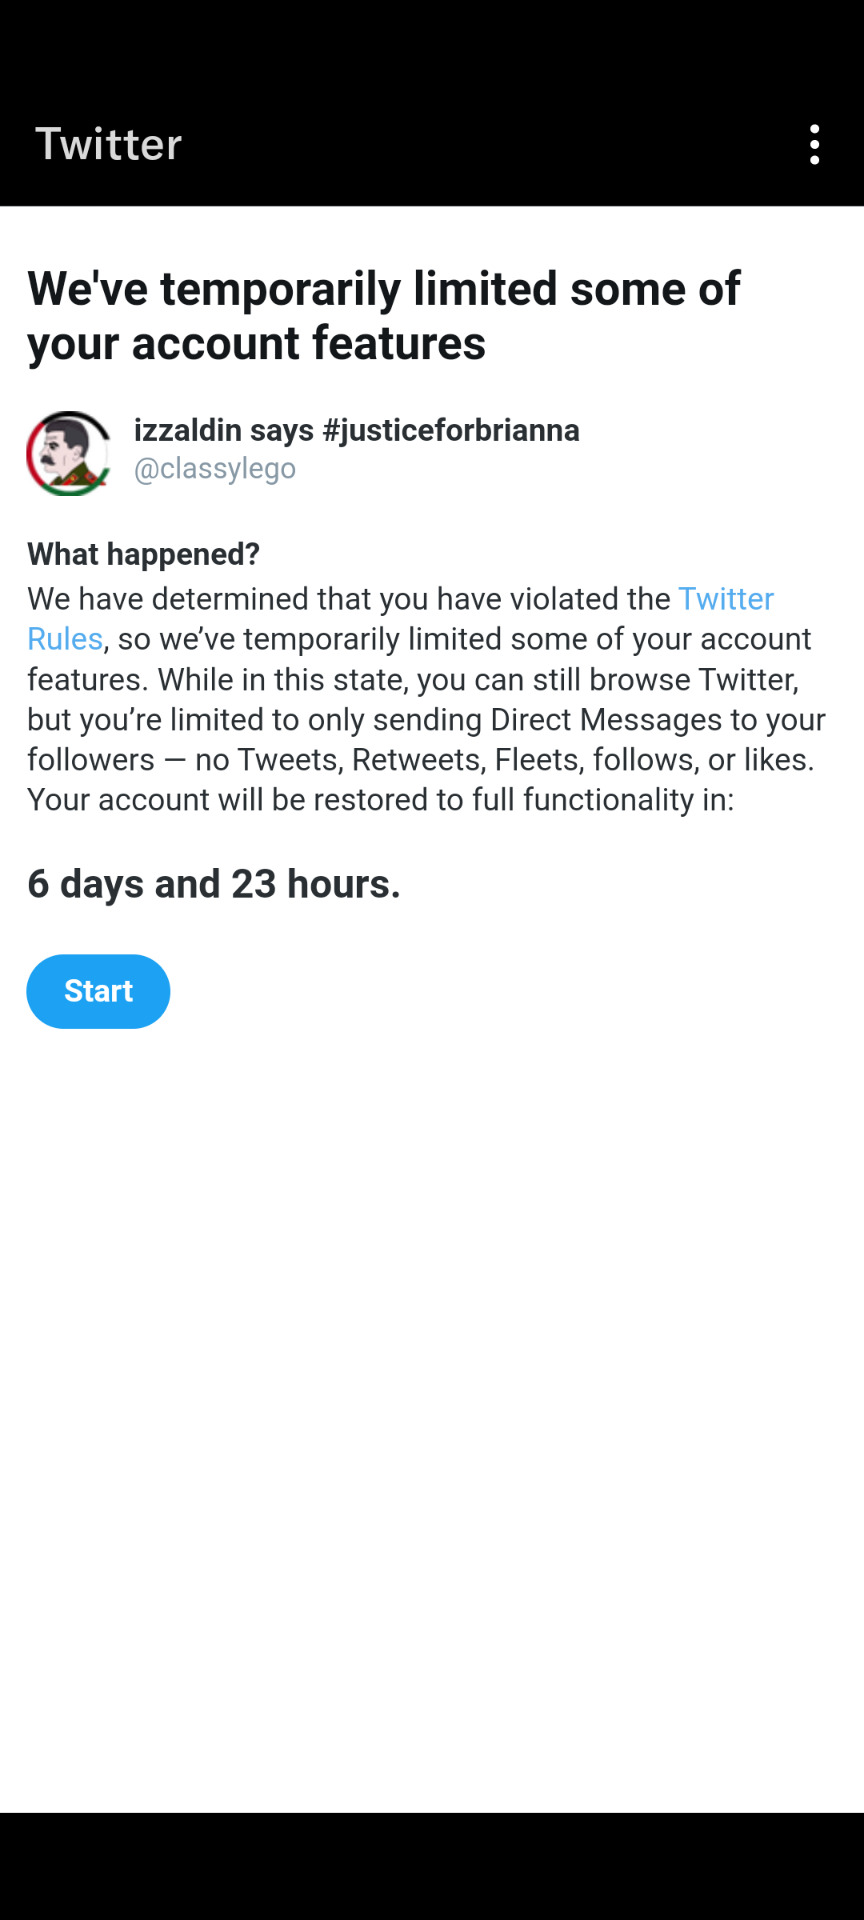Image resolution: width=864 pixels, height=1920 pixels.
Task: Tap the word Rules in the link
Action: click(65, 639)
